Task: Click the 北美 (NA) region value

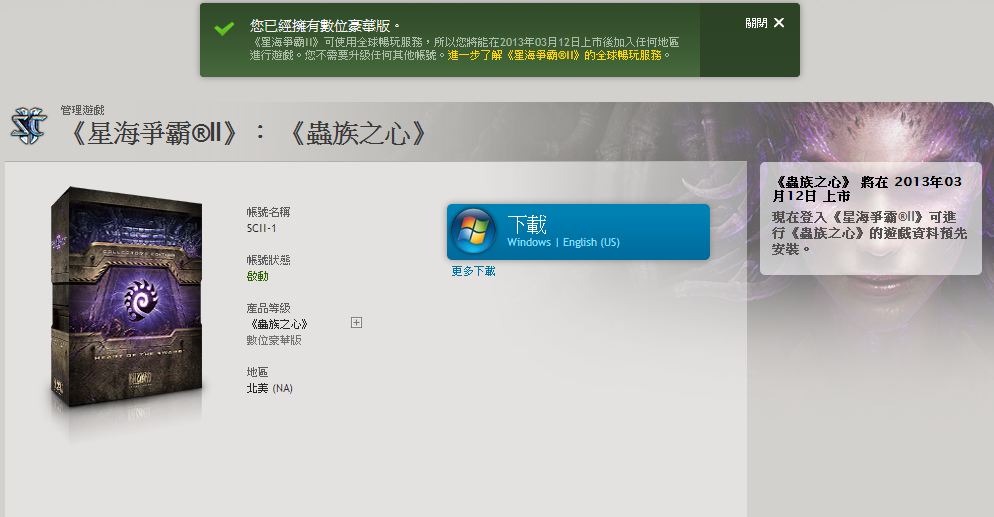Action: pos(269,388)
